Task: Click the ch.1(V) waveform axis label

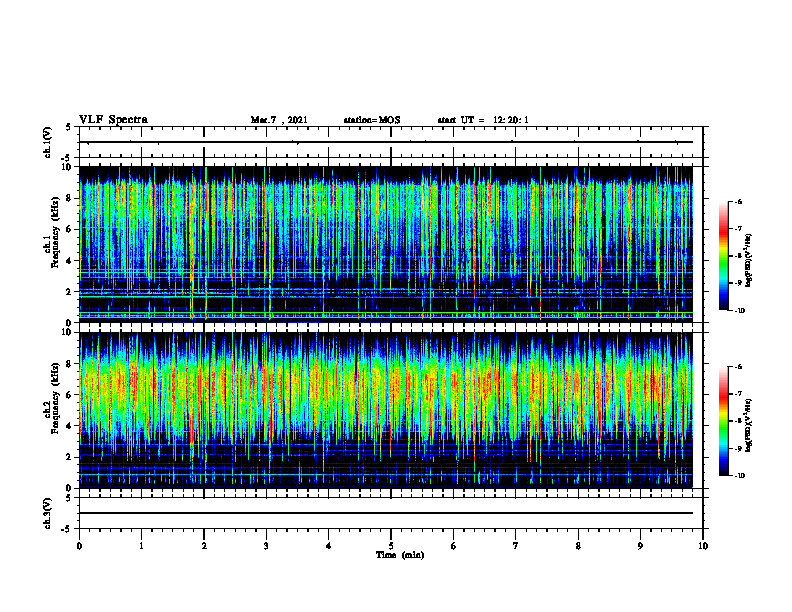Action: pos(48,142)
